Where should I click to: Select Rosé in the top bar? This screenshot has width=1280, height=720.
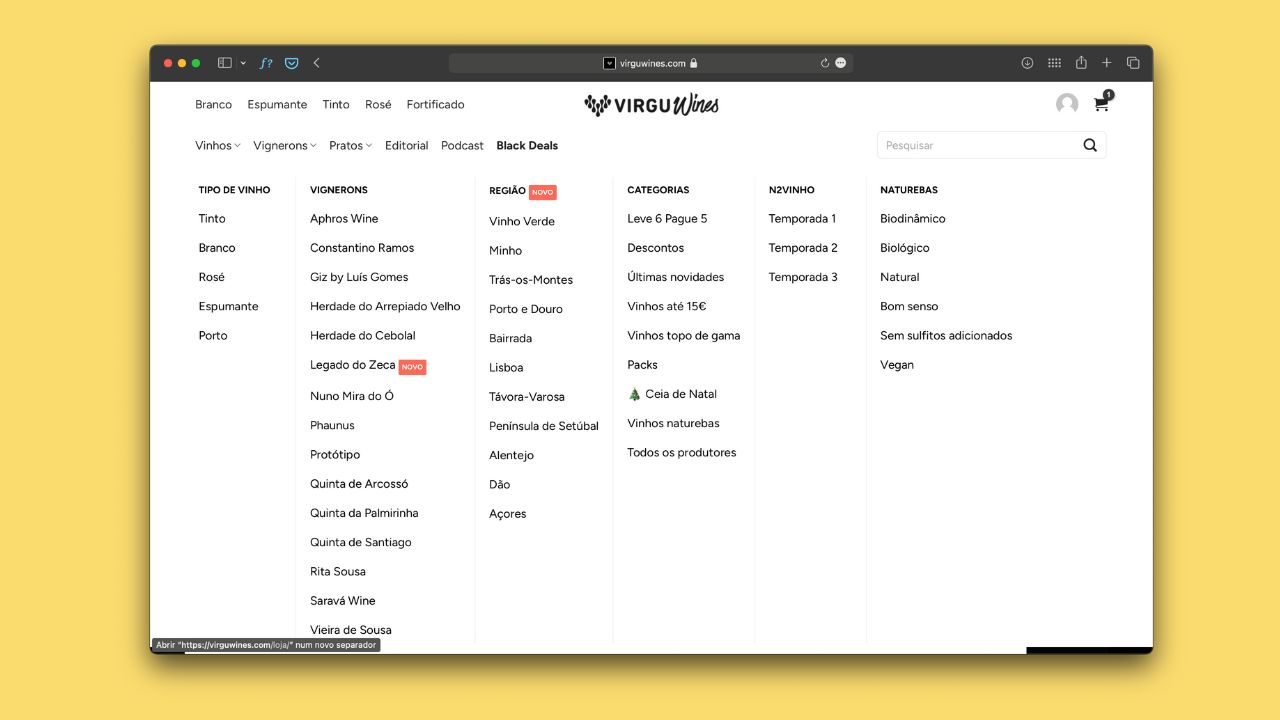click(x=378, y=104)
